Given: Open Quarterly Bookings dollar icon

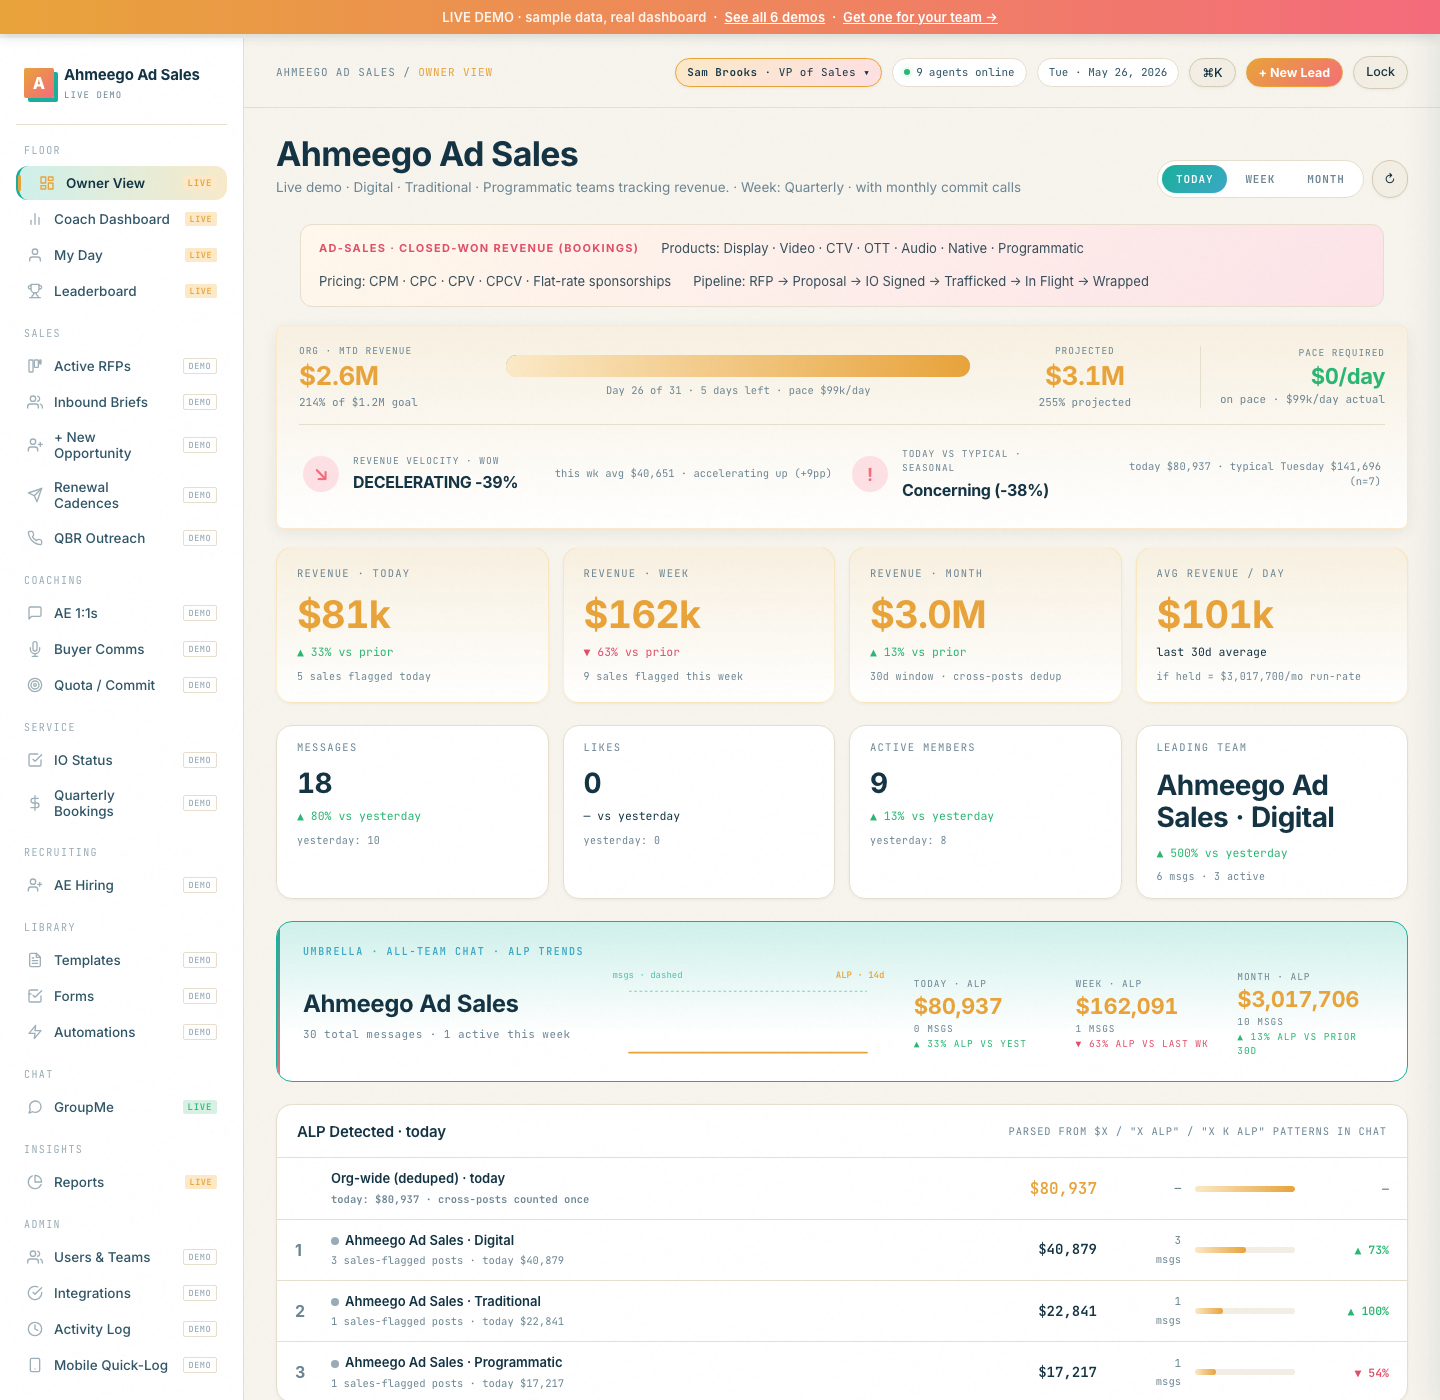Looking at the screenshot, I should 35,803.
